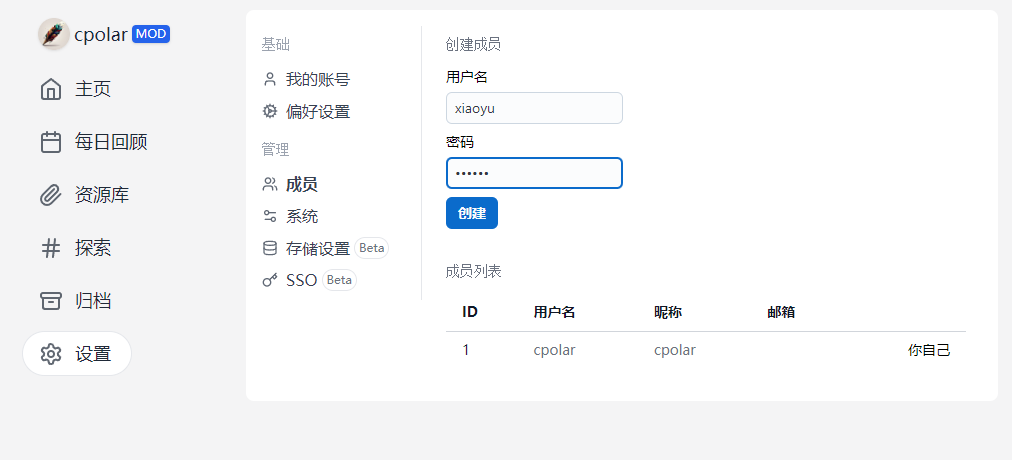Image resolution: width=1012 pixels, height=460 pixels.
Task: Click the person icon next to 我的账号
Action: (270, 80)
